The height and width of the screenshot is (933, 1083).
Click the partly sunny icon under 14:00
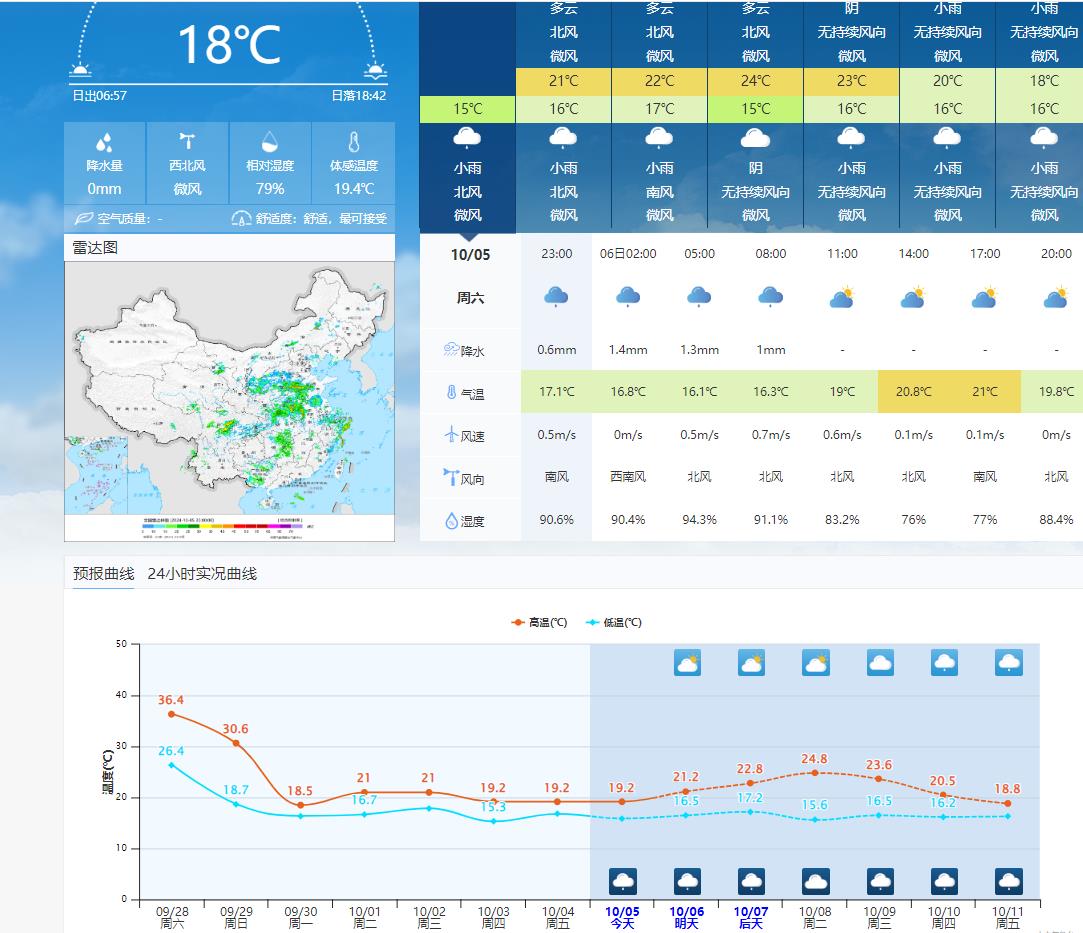tap(913, 297)
